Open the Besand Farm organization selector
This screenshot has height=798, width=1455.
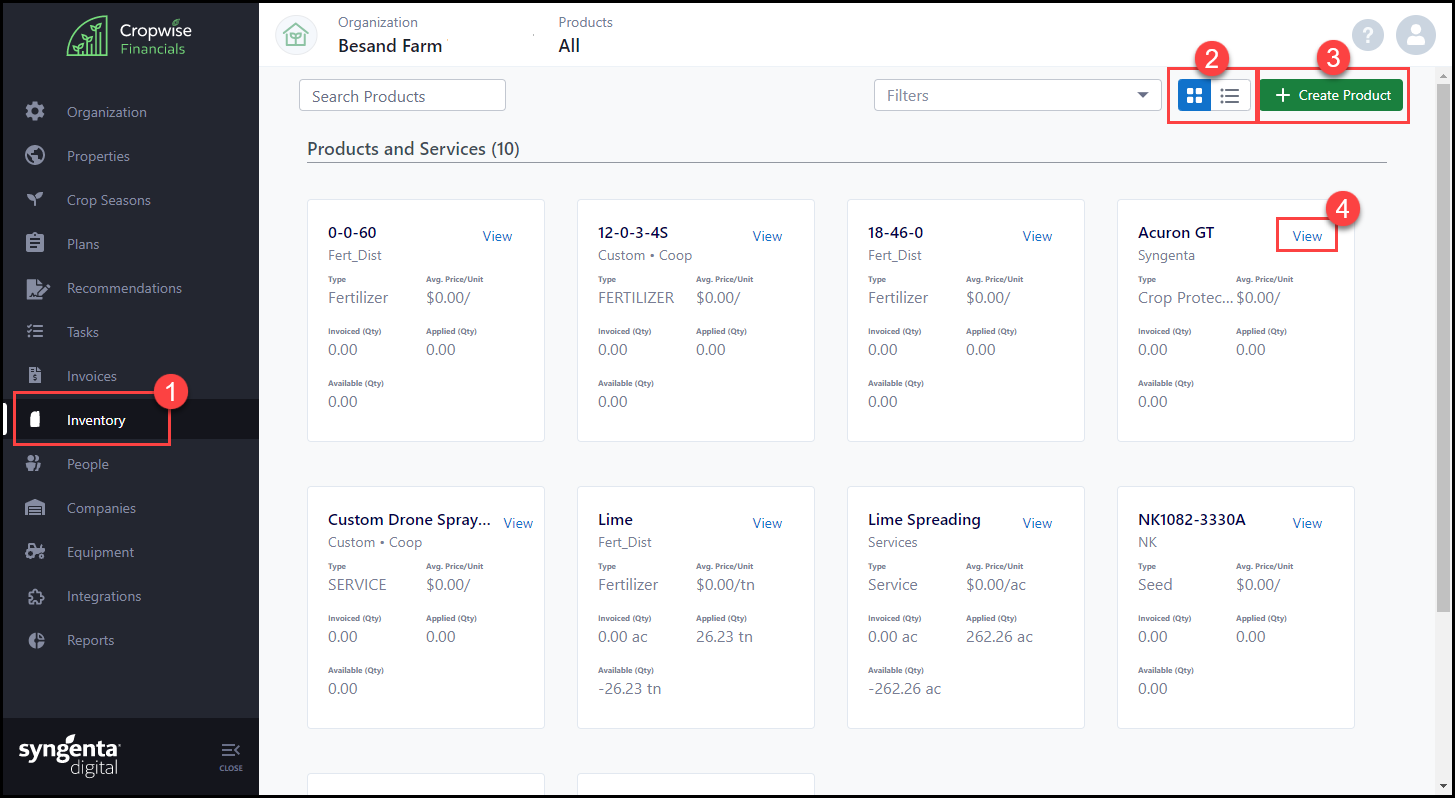390,36
